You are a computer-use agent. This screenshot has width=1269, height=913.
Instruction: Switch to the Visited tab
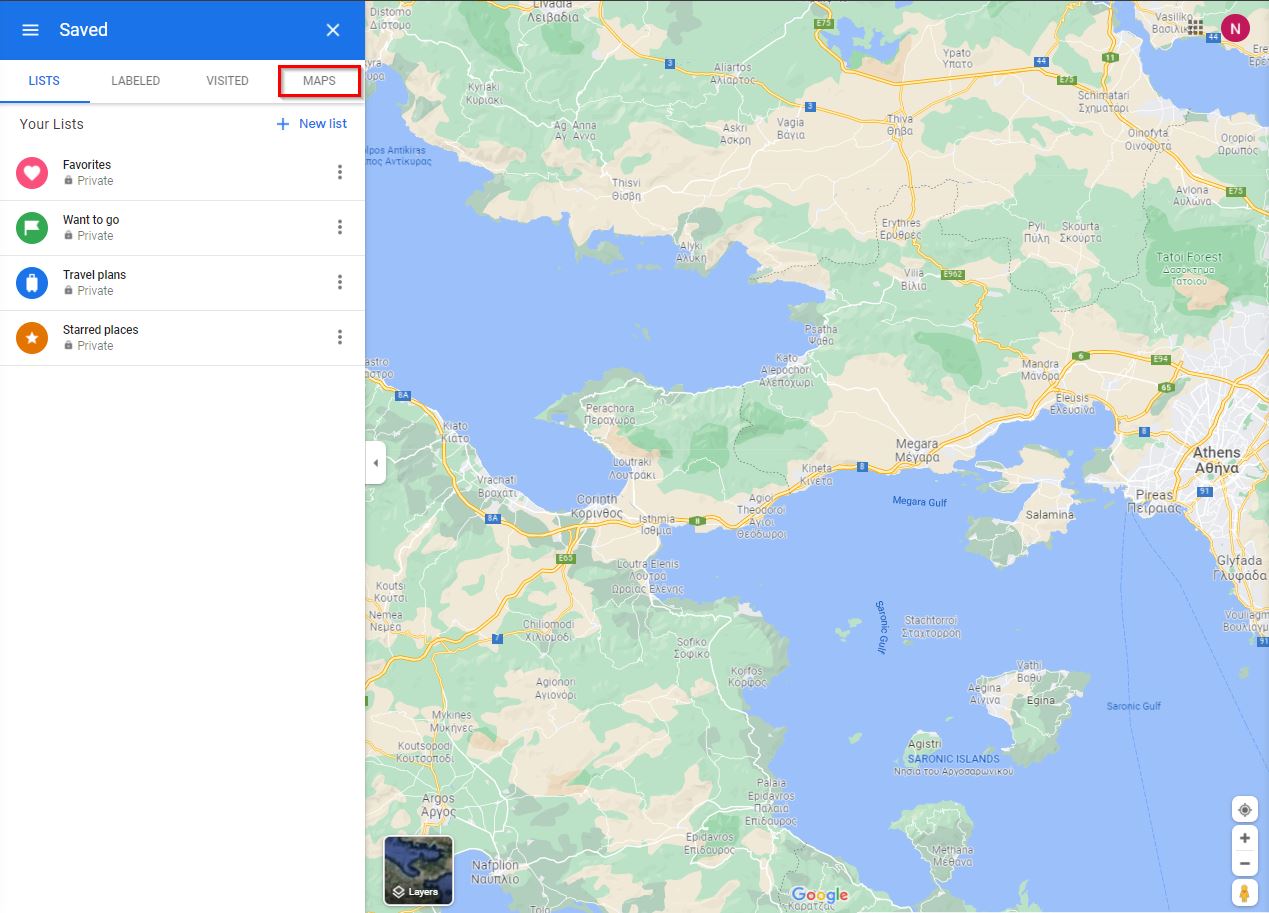(x=227, y=81)
